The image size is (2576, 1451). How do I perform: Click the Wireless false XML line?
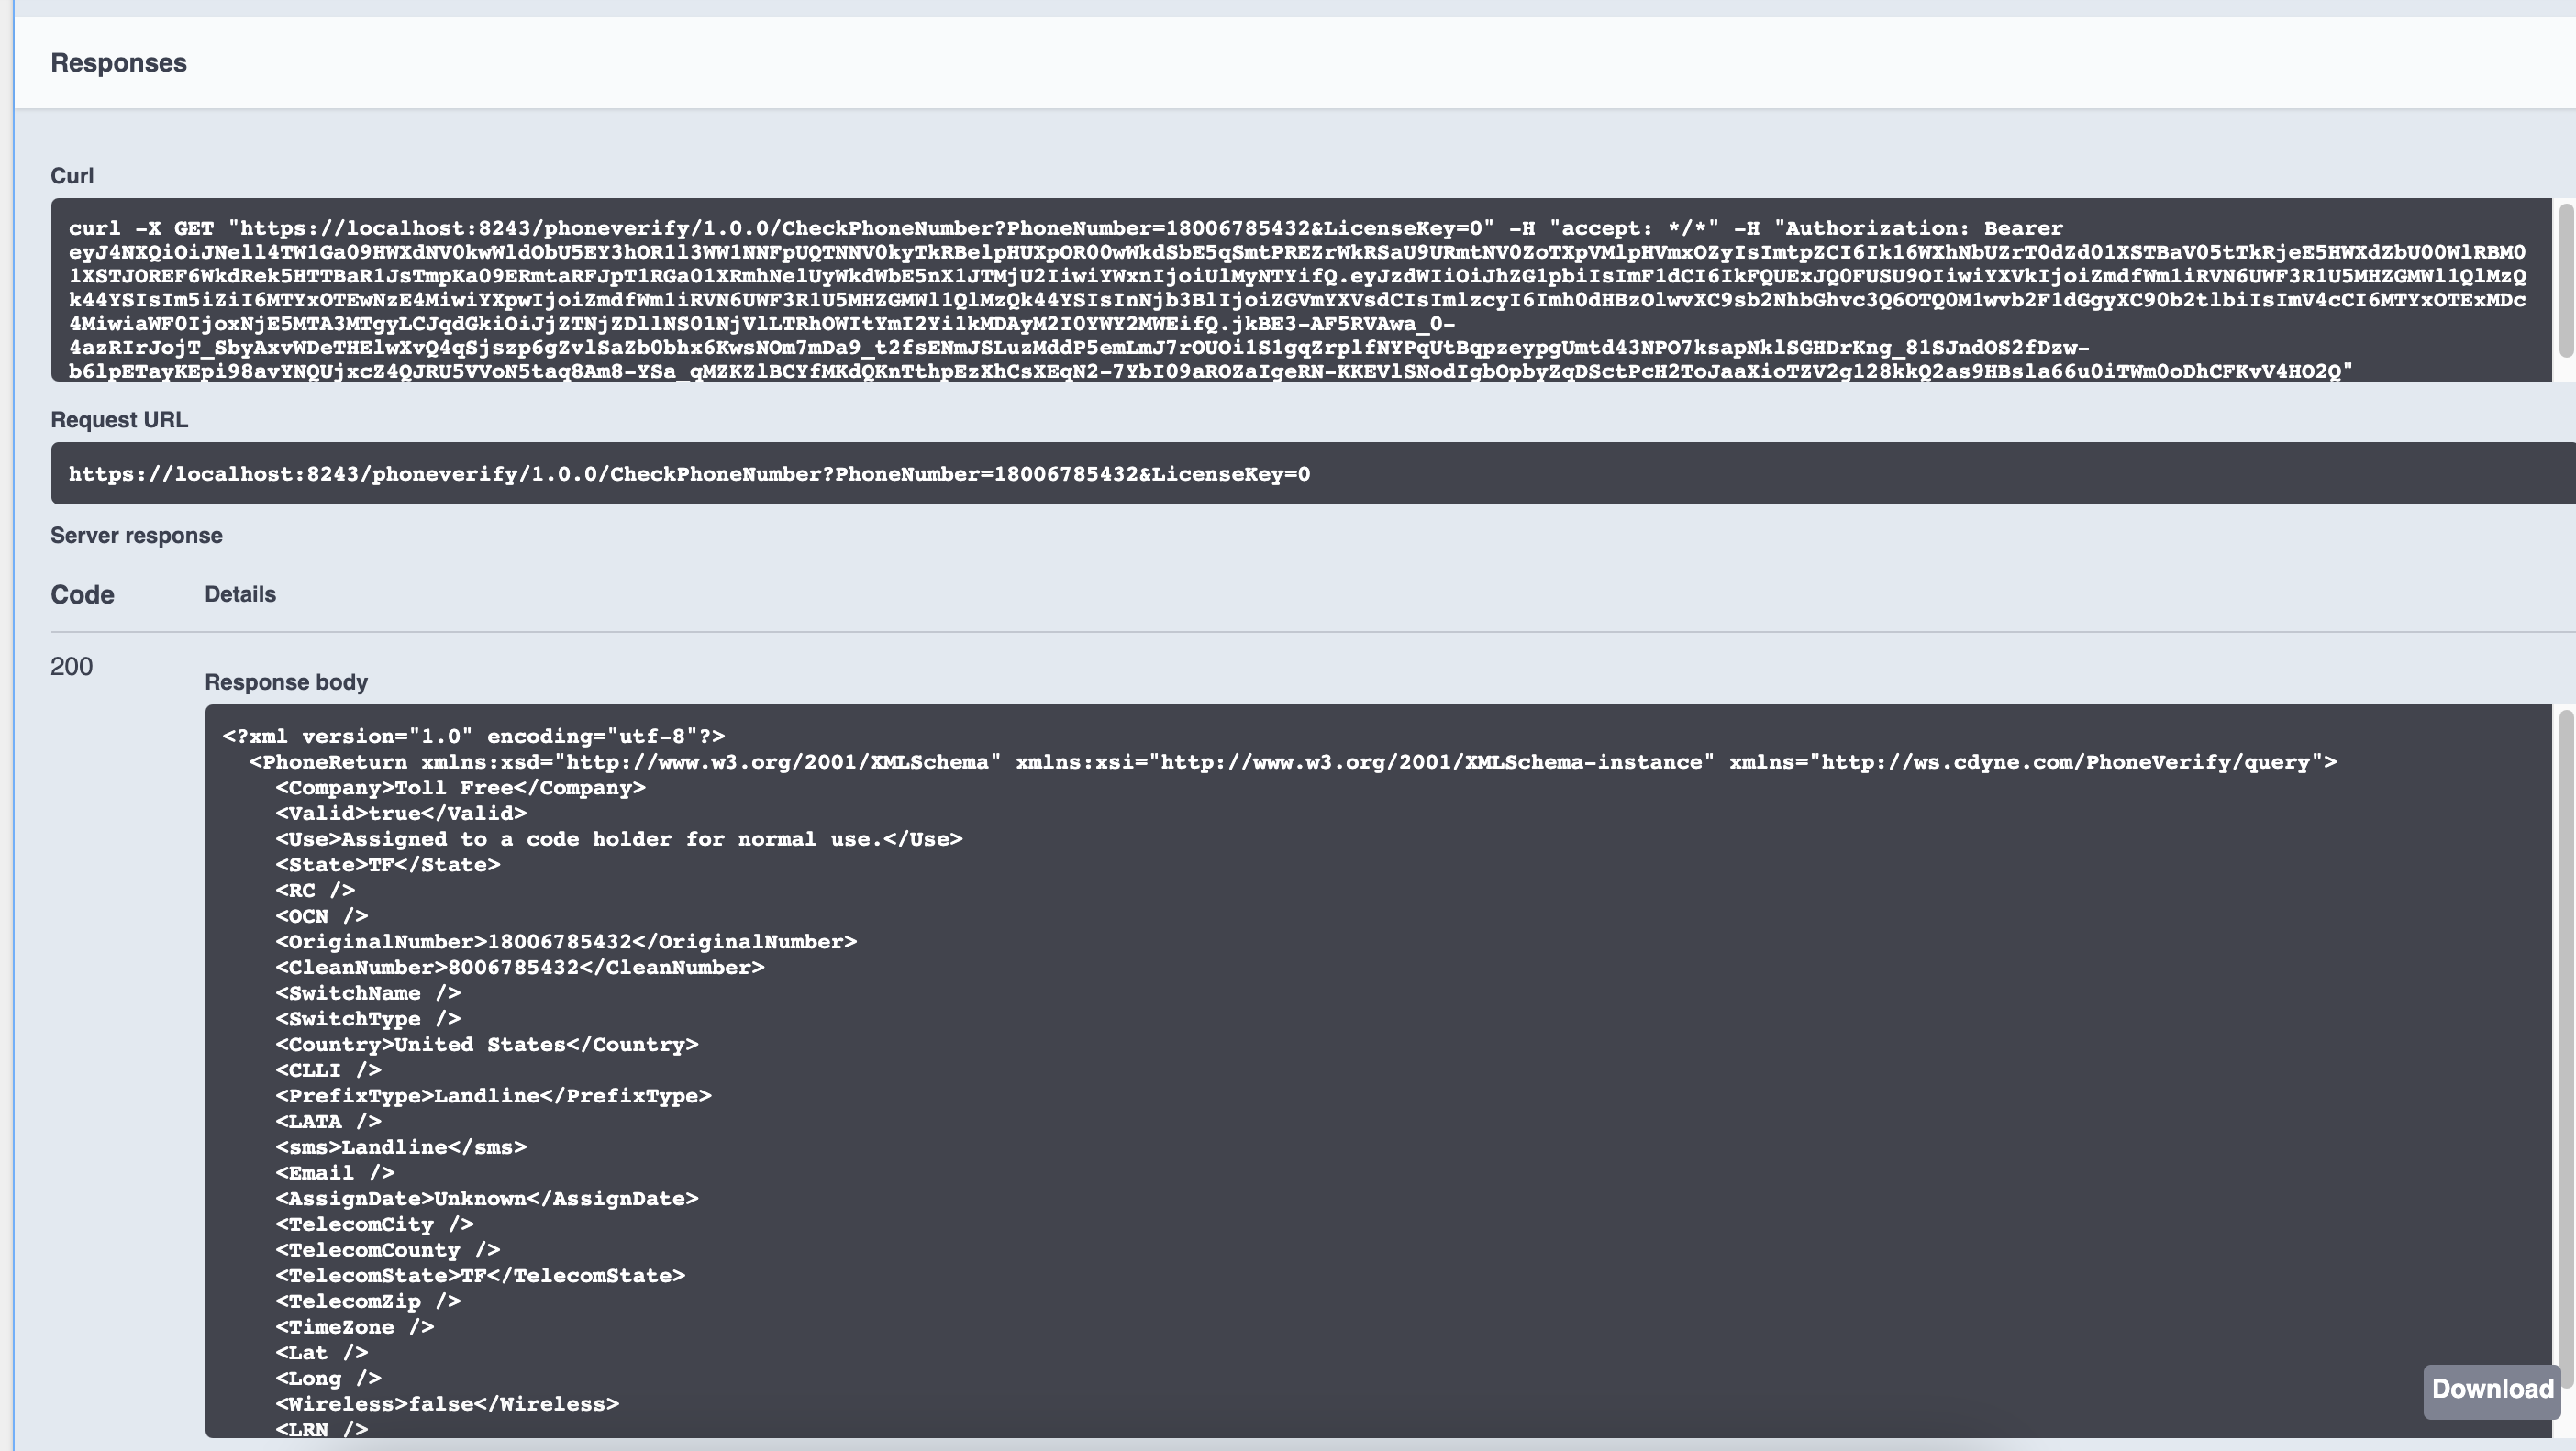pyautogui.click(x=447, y=1404)
